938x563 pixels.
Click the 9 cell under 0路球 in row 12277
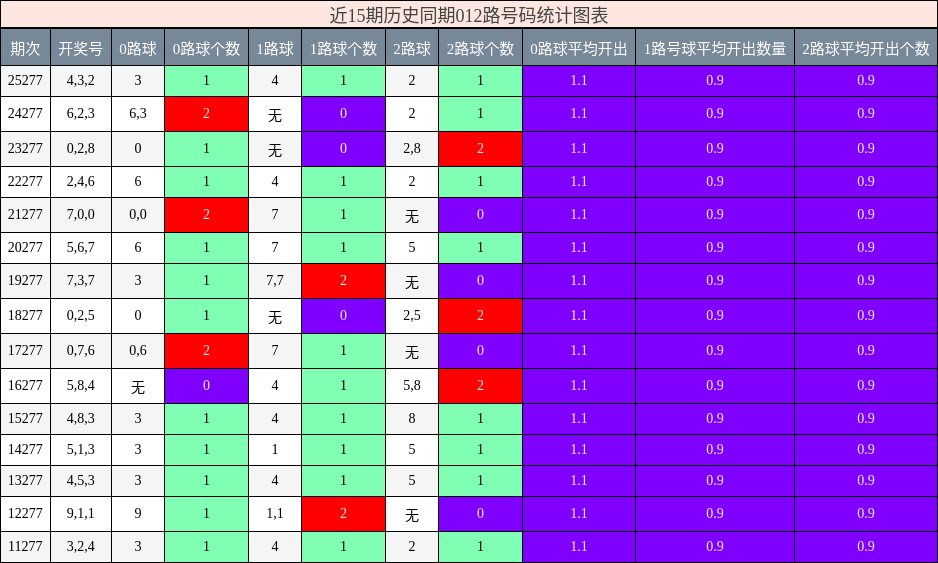point(138,513)
